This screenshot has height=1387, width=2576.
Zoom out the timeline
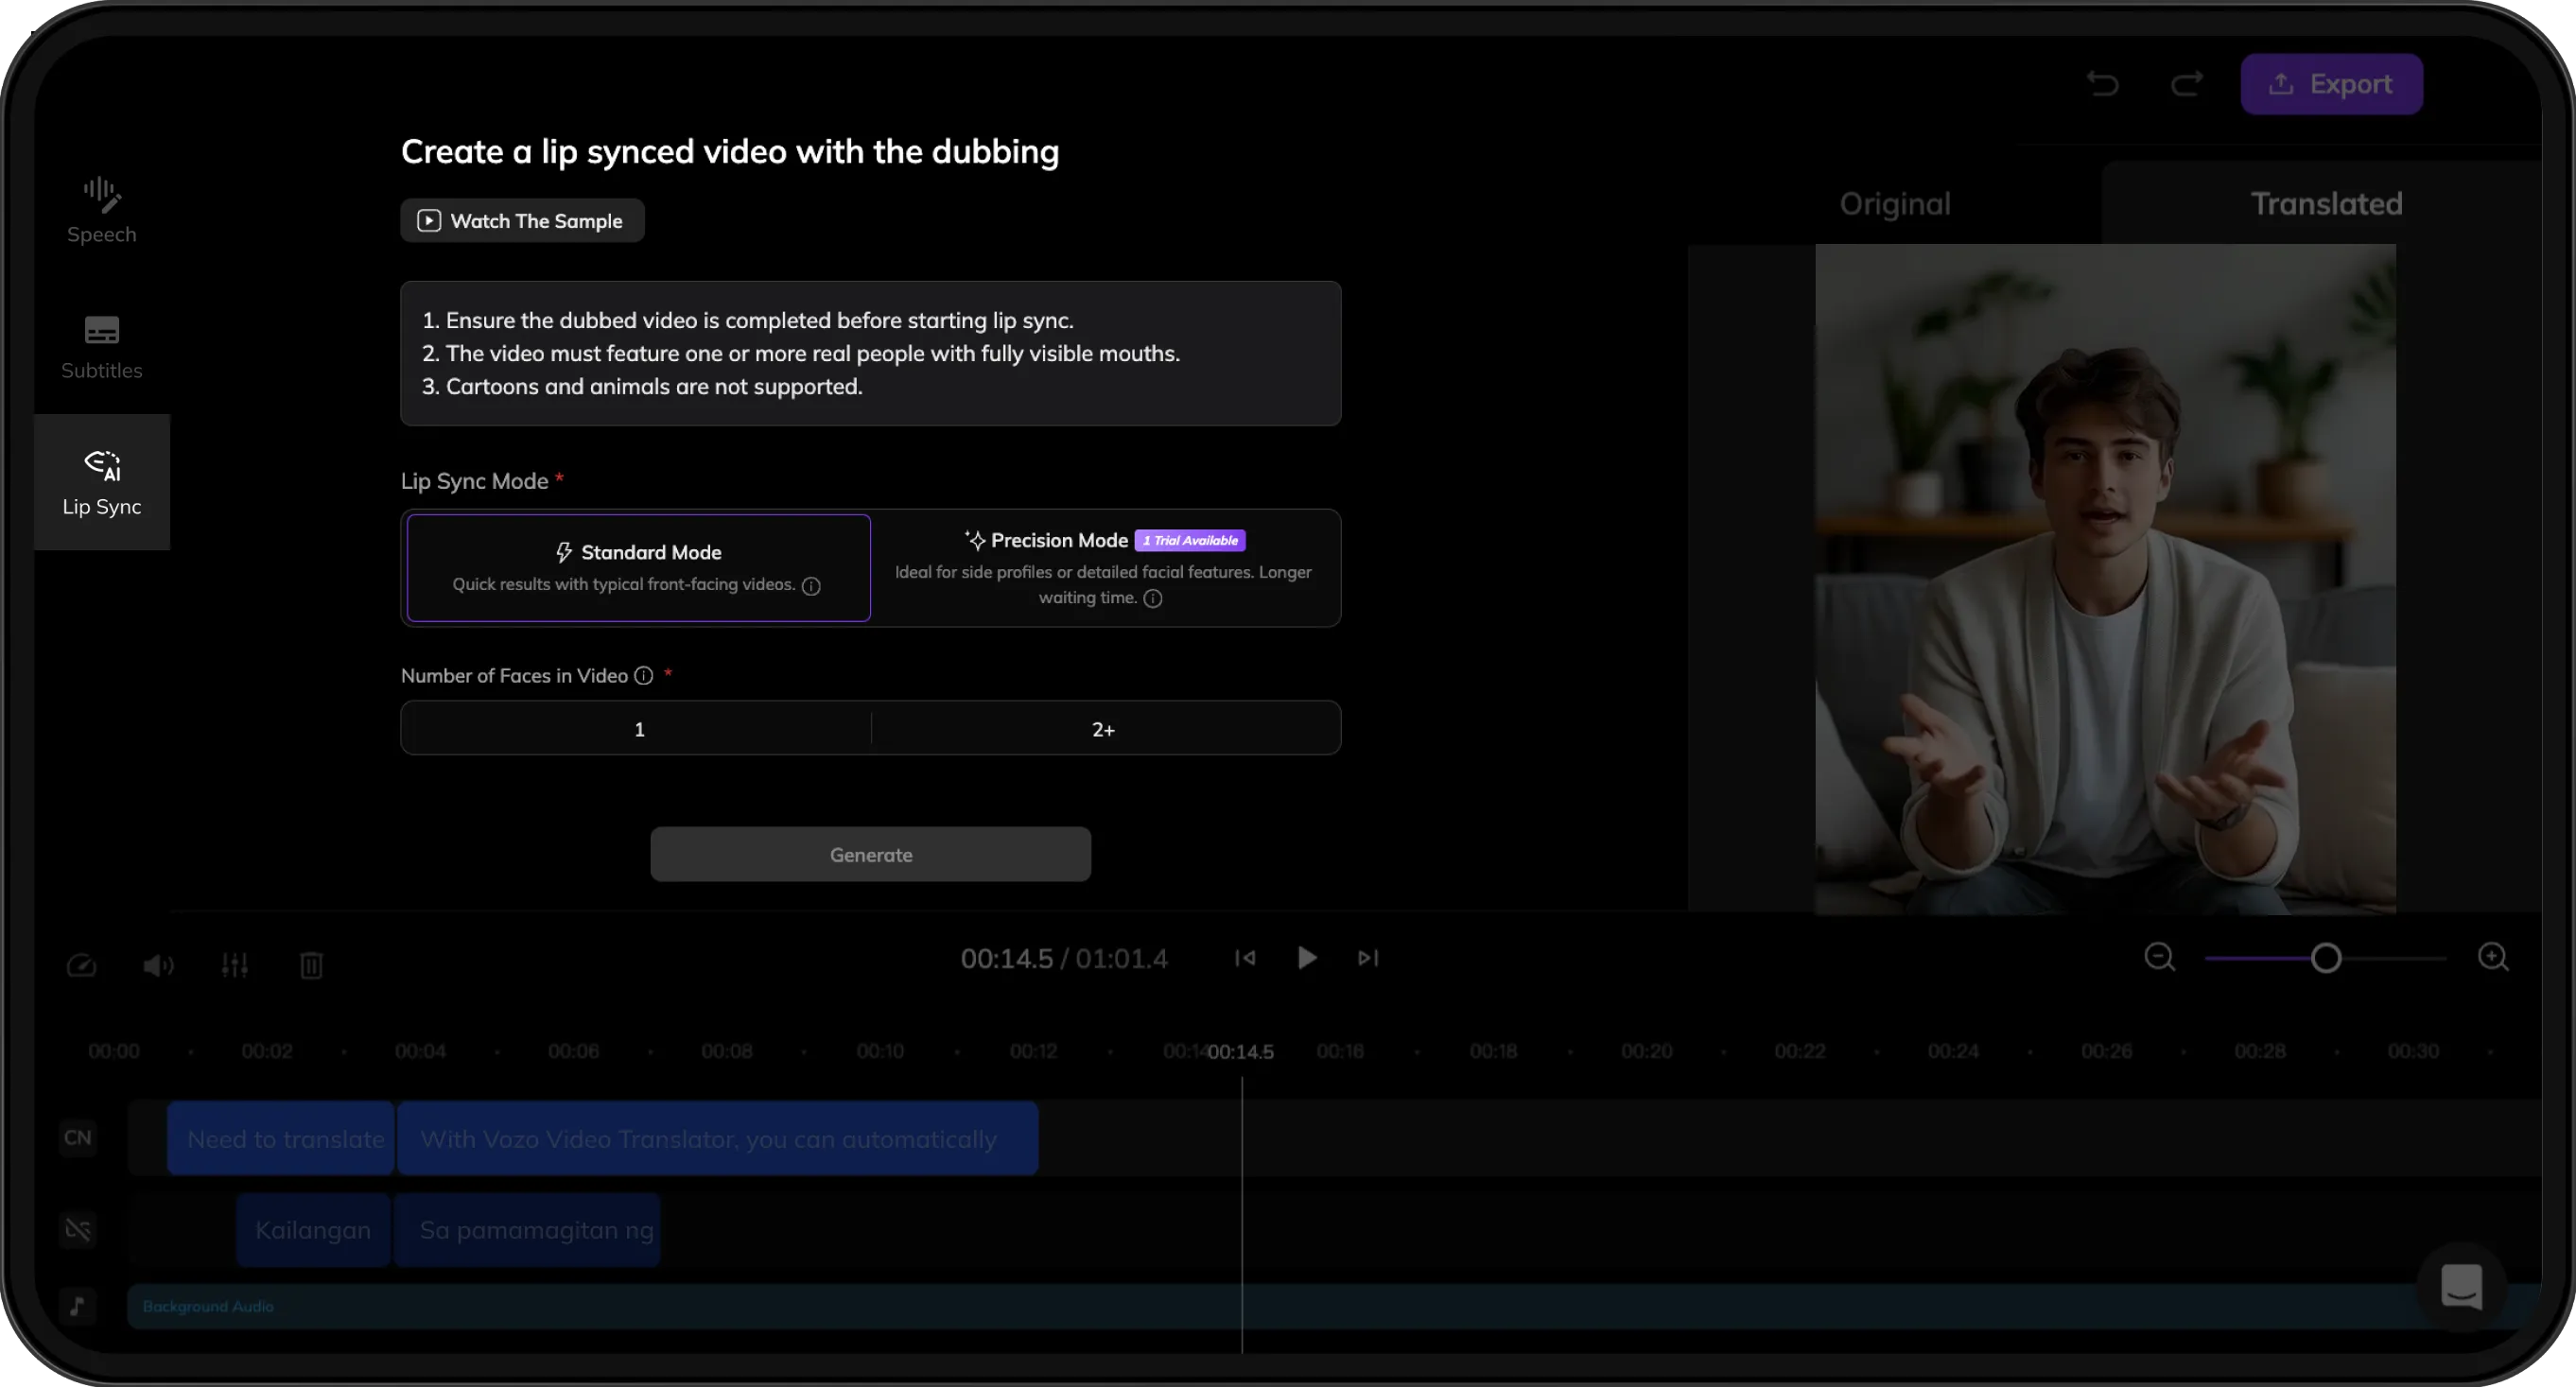(2160, 958)
